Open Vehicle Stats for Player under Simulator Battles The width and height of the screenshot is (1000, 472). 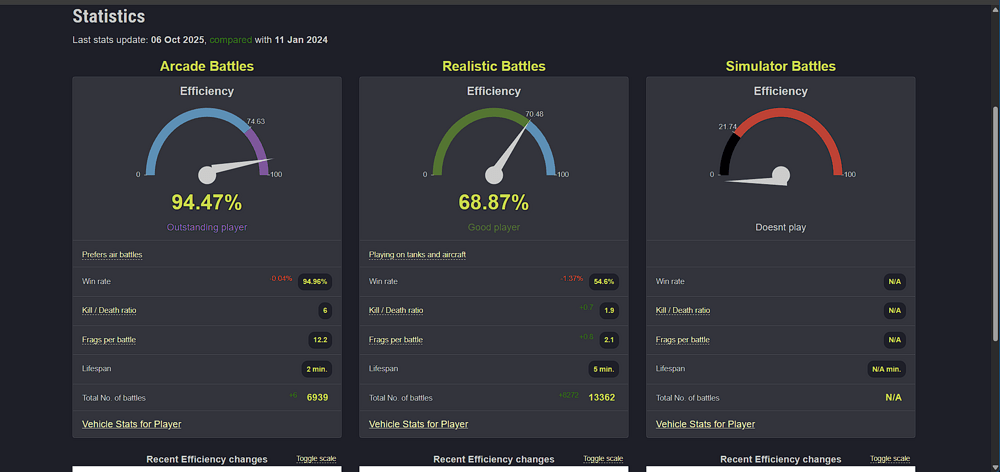click(705, 424)
